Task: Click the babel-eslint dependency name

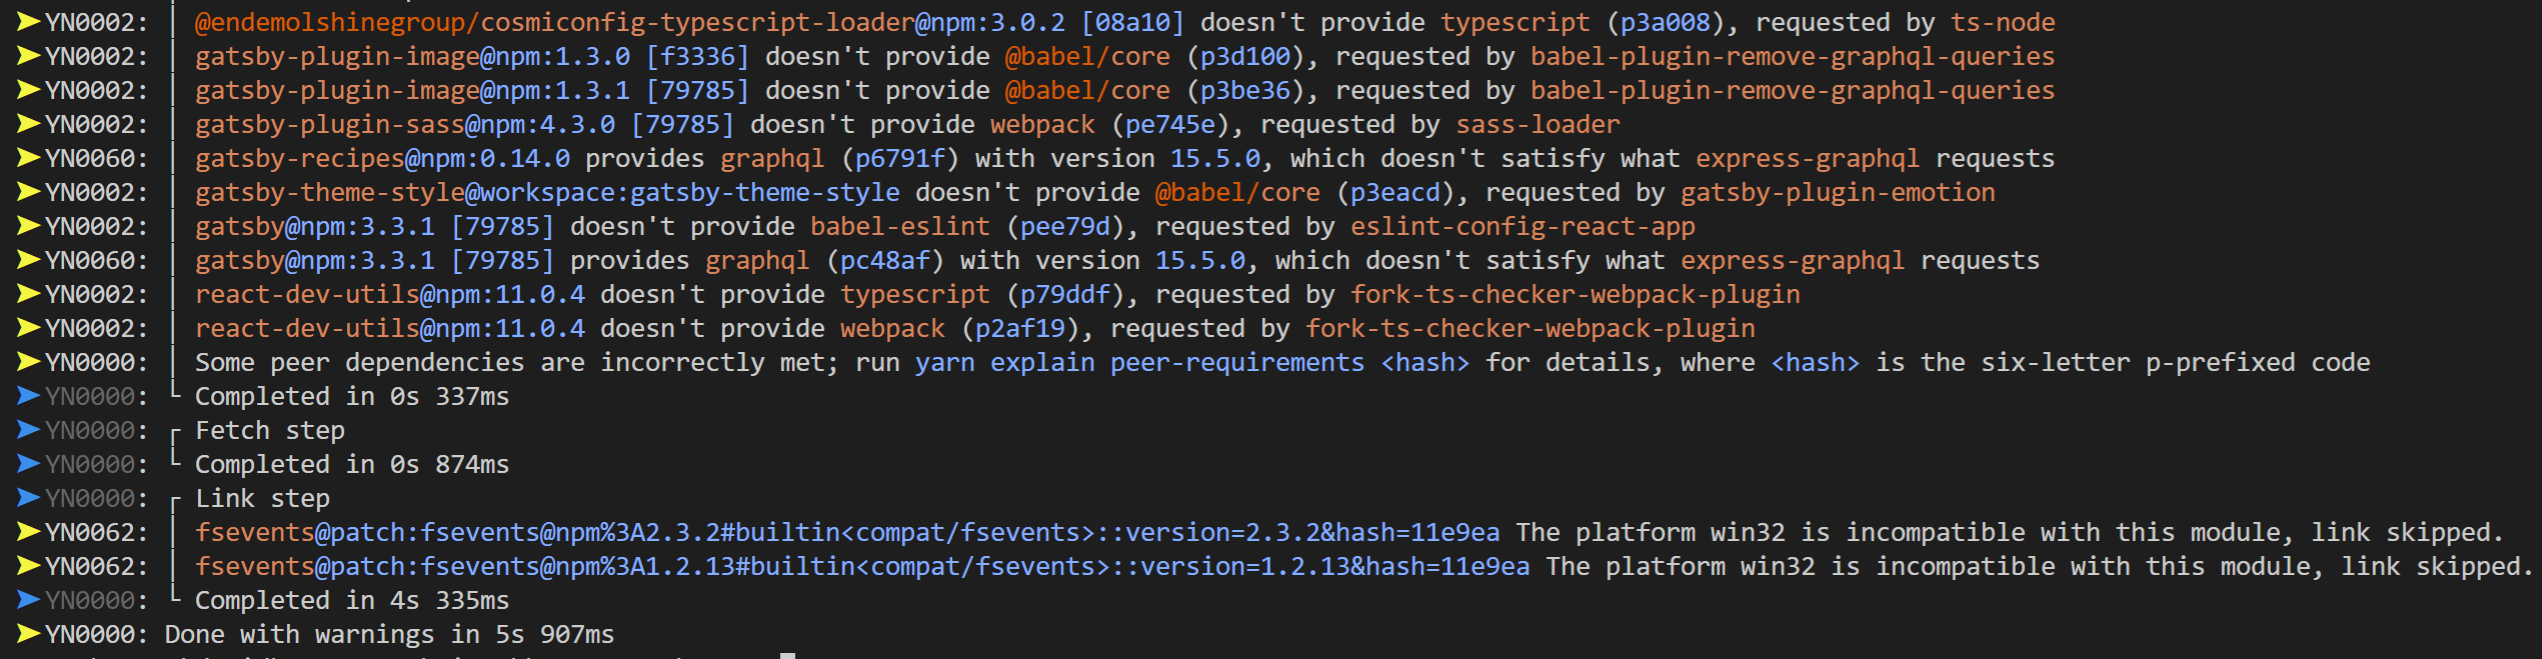Action: [900, 226]
